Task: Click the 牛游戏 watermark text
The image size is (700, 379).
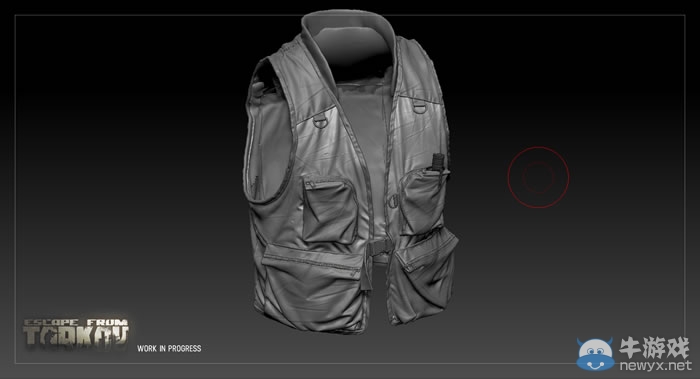Action: click(654, 348)
